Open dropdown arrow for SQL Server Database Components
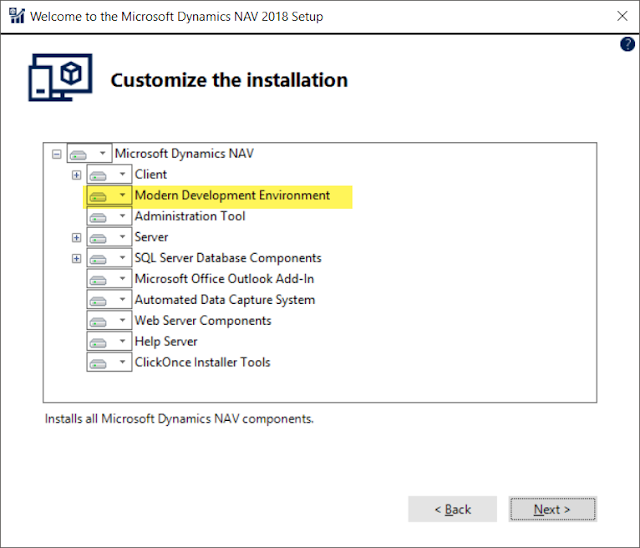The width and height of the screenshot is (640, 548). (x=122, y=257)
